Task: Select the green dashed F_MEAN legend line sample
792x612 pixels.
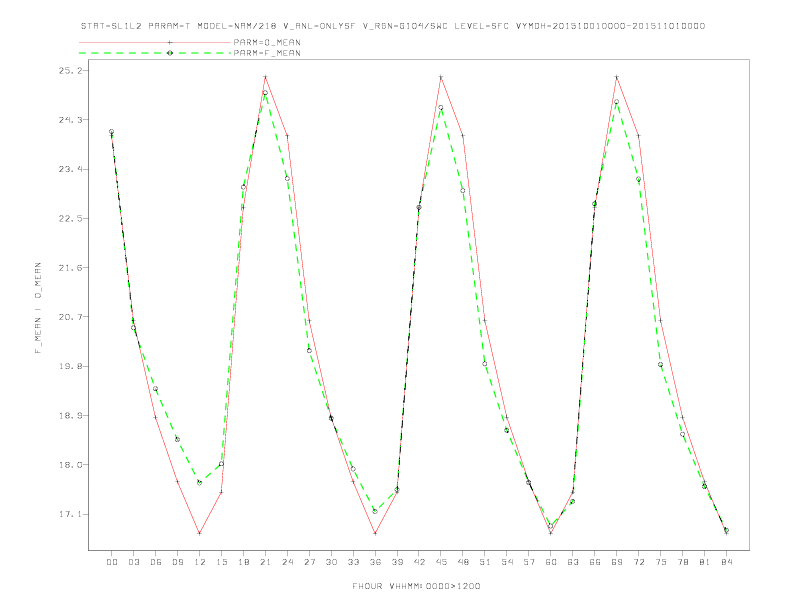Action: coord(155,53)
